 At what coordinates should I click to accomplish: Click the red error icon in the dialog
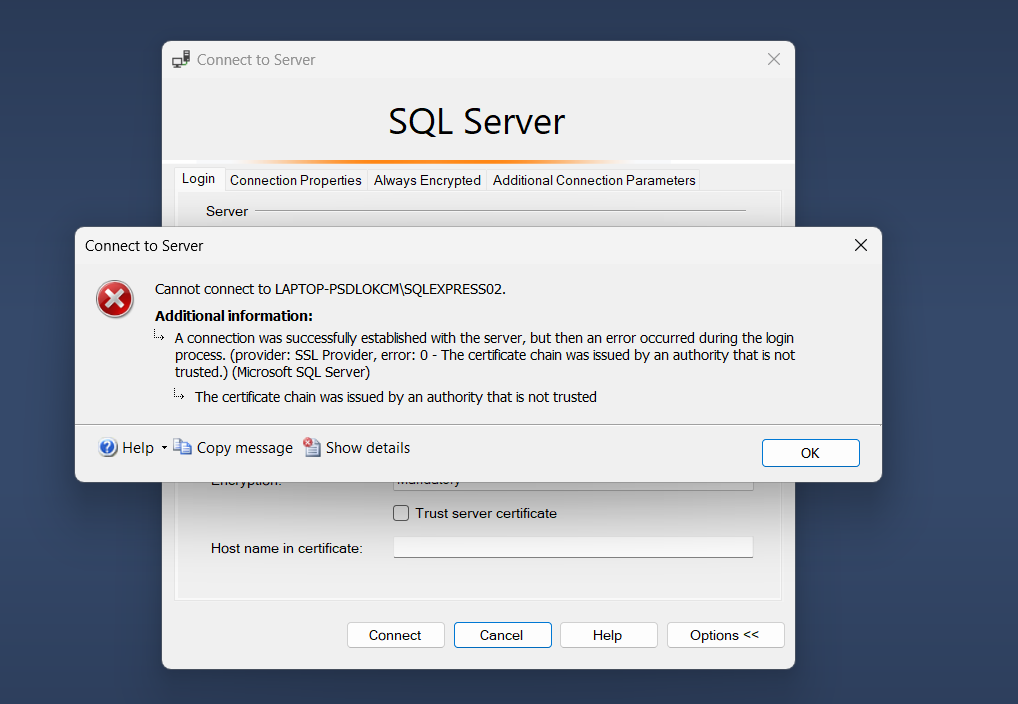coord(115,299)
